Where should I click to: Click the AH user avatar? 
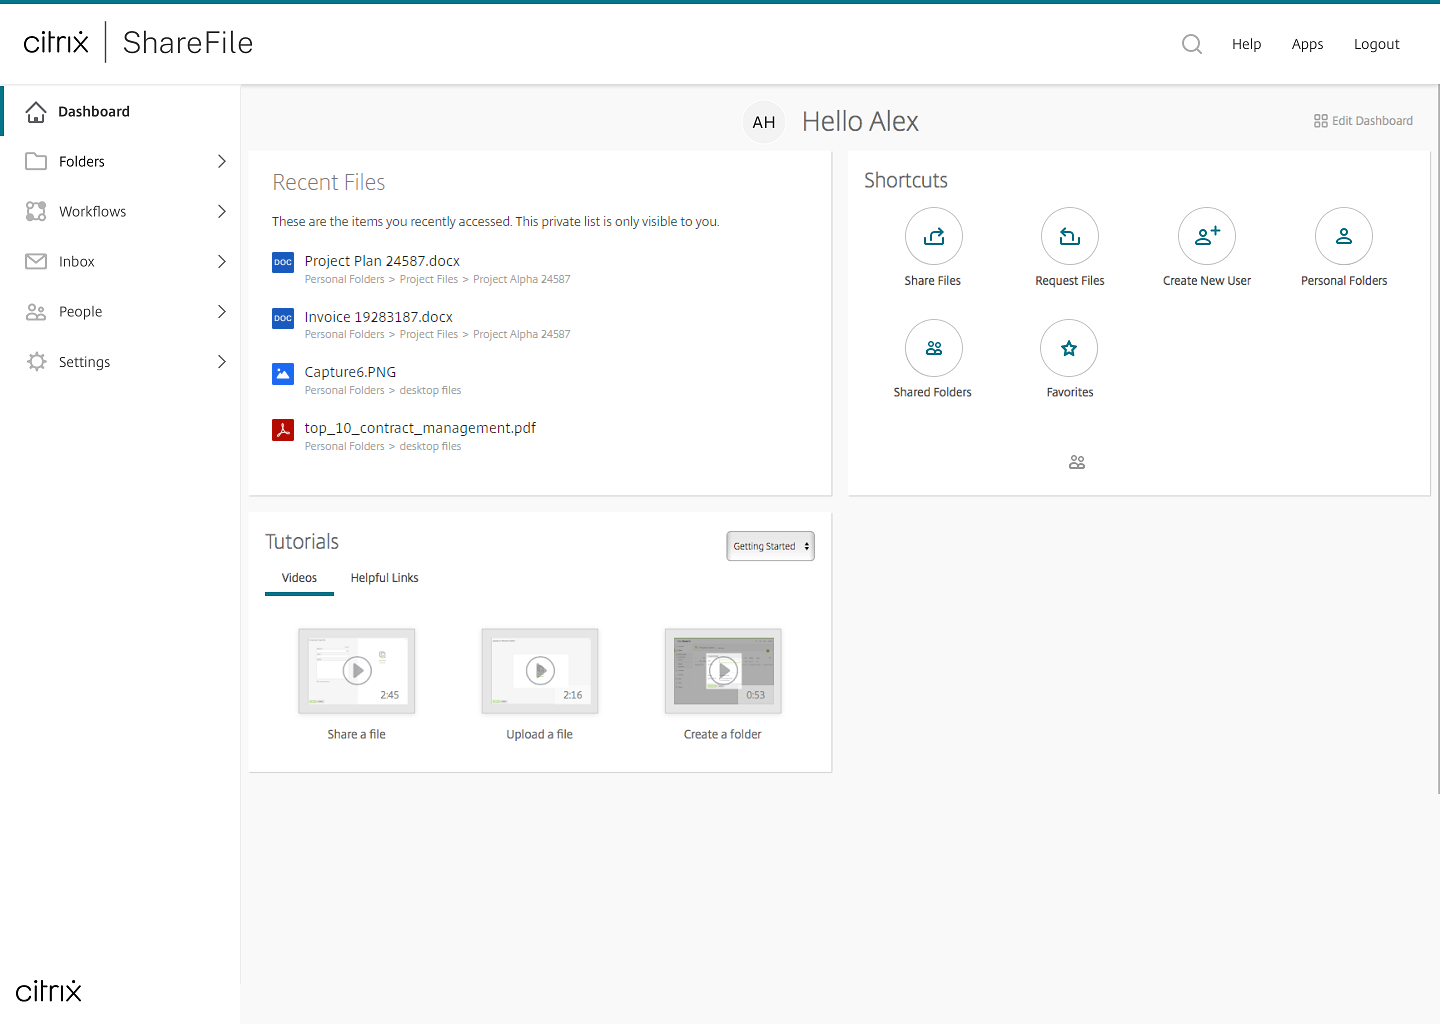764,122
